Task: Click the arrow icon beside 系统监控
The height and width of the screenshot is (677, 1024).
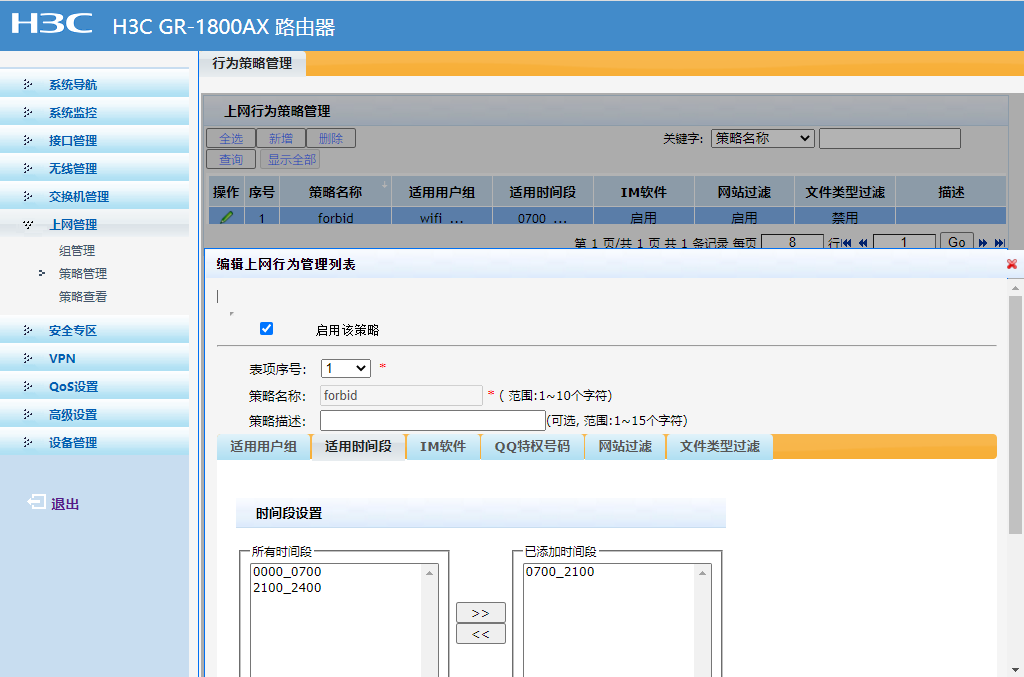Action: pyautogui.click(x=27, y=112)
